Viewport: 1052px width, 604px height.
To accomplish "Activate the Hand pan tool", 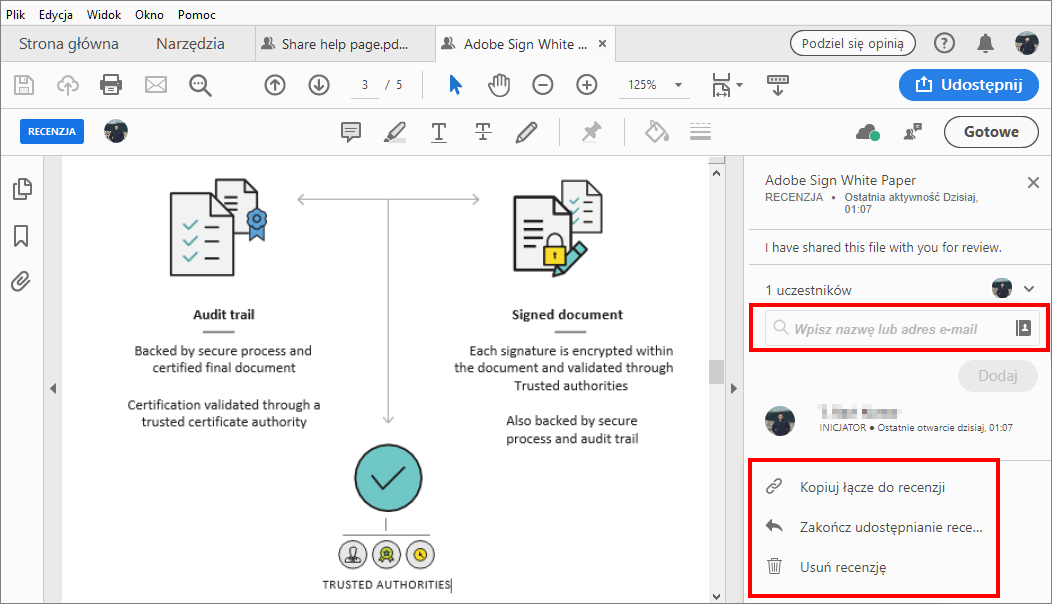I will click(498, 85).
